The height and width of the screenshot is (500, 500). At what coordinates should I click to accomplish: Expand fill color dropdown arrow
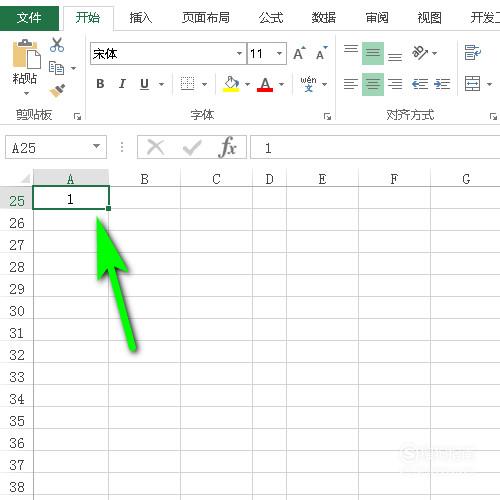click(x=247, y=84)
